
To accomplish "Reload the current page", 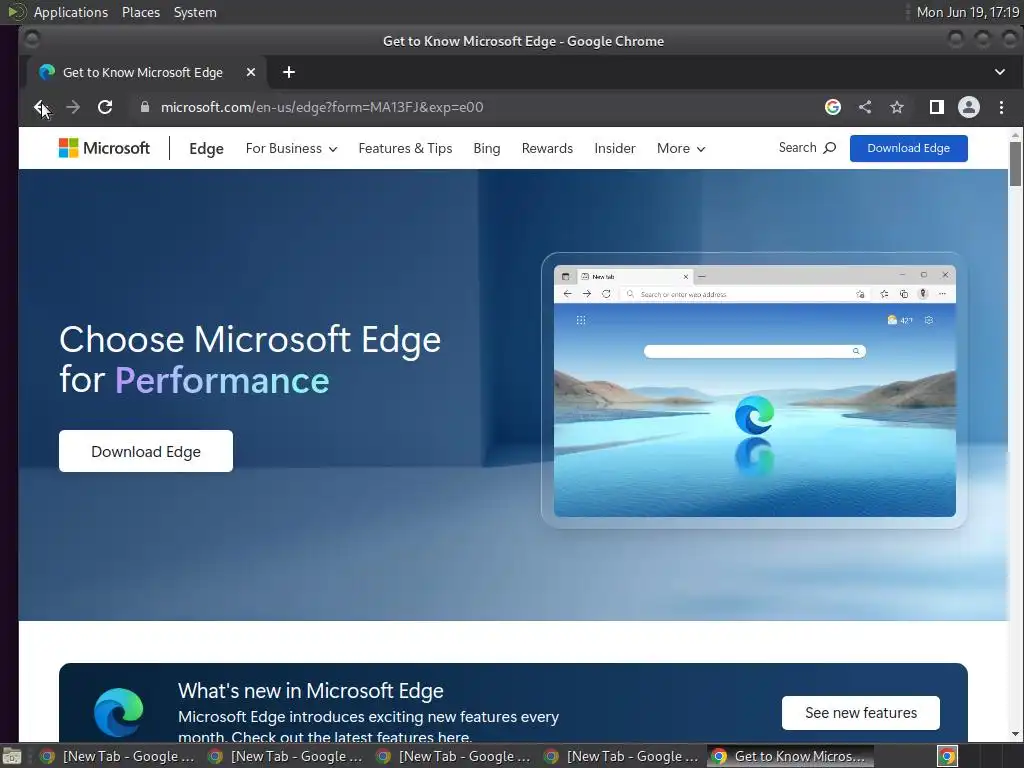I will [105, 107].
